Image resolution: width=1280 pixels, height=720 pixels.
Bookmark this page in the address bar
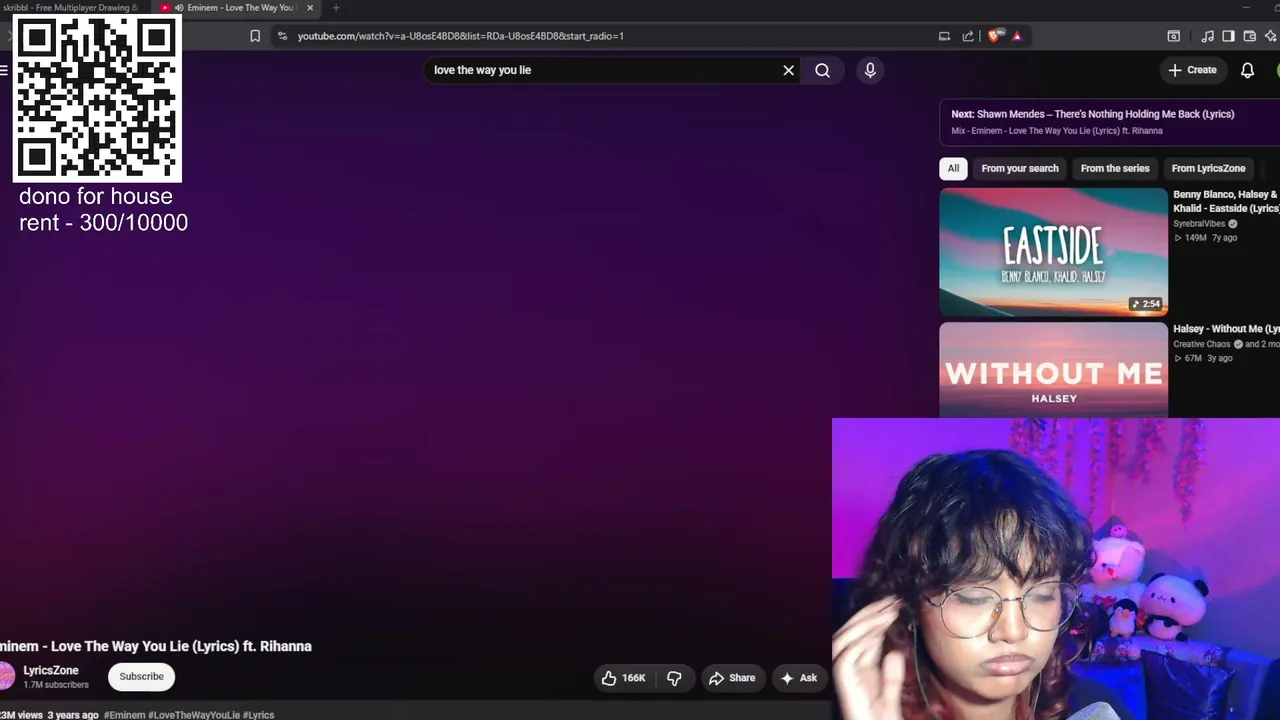tap(255, 36)
